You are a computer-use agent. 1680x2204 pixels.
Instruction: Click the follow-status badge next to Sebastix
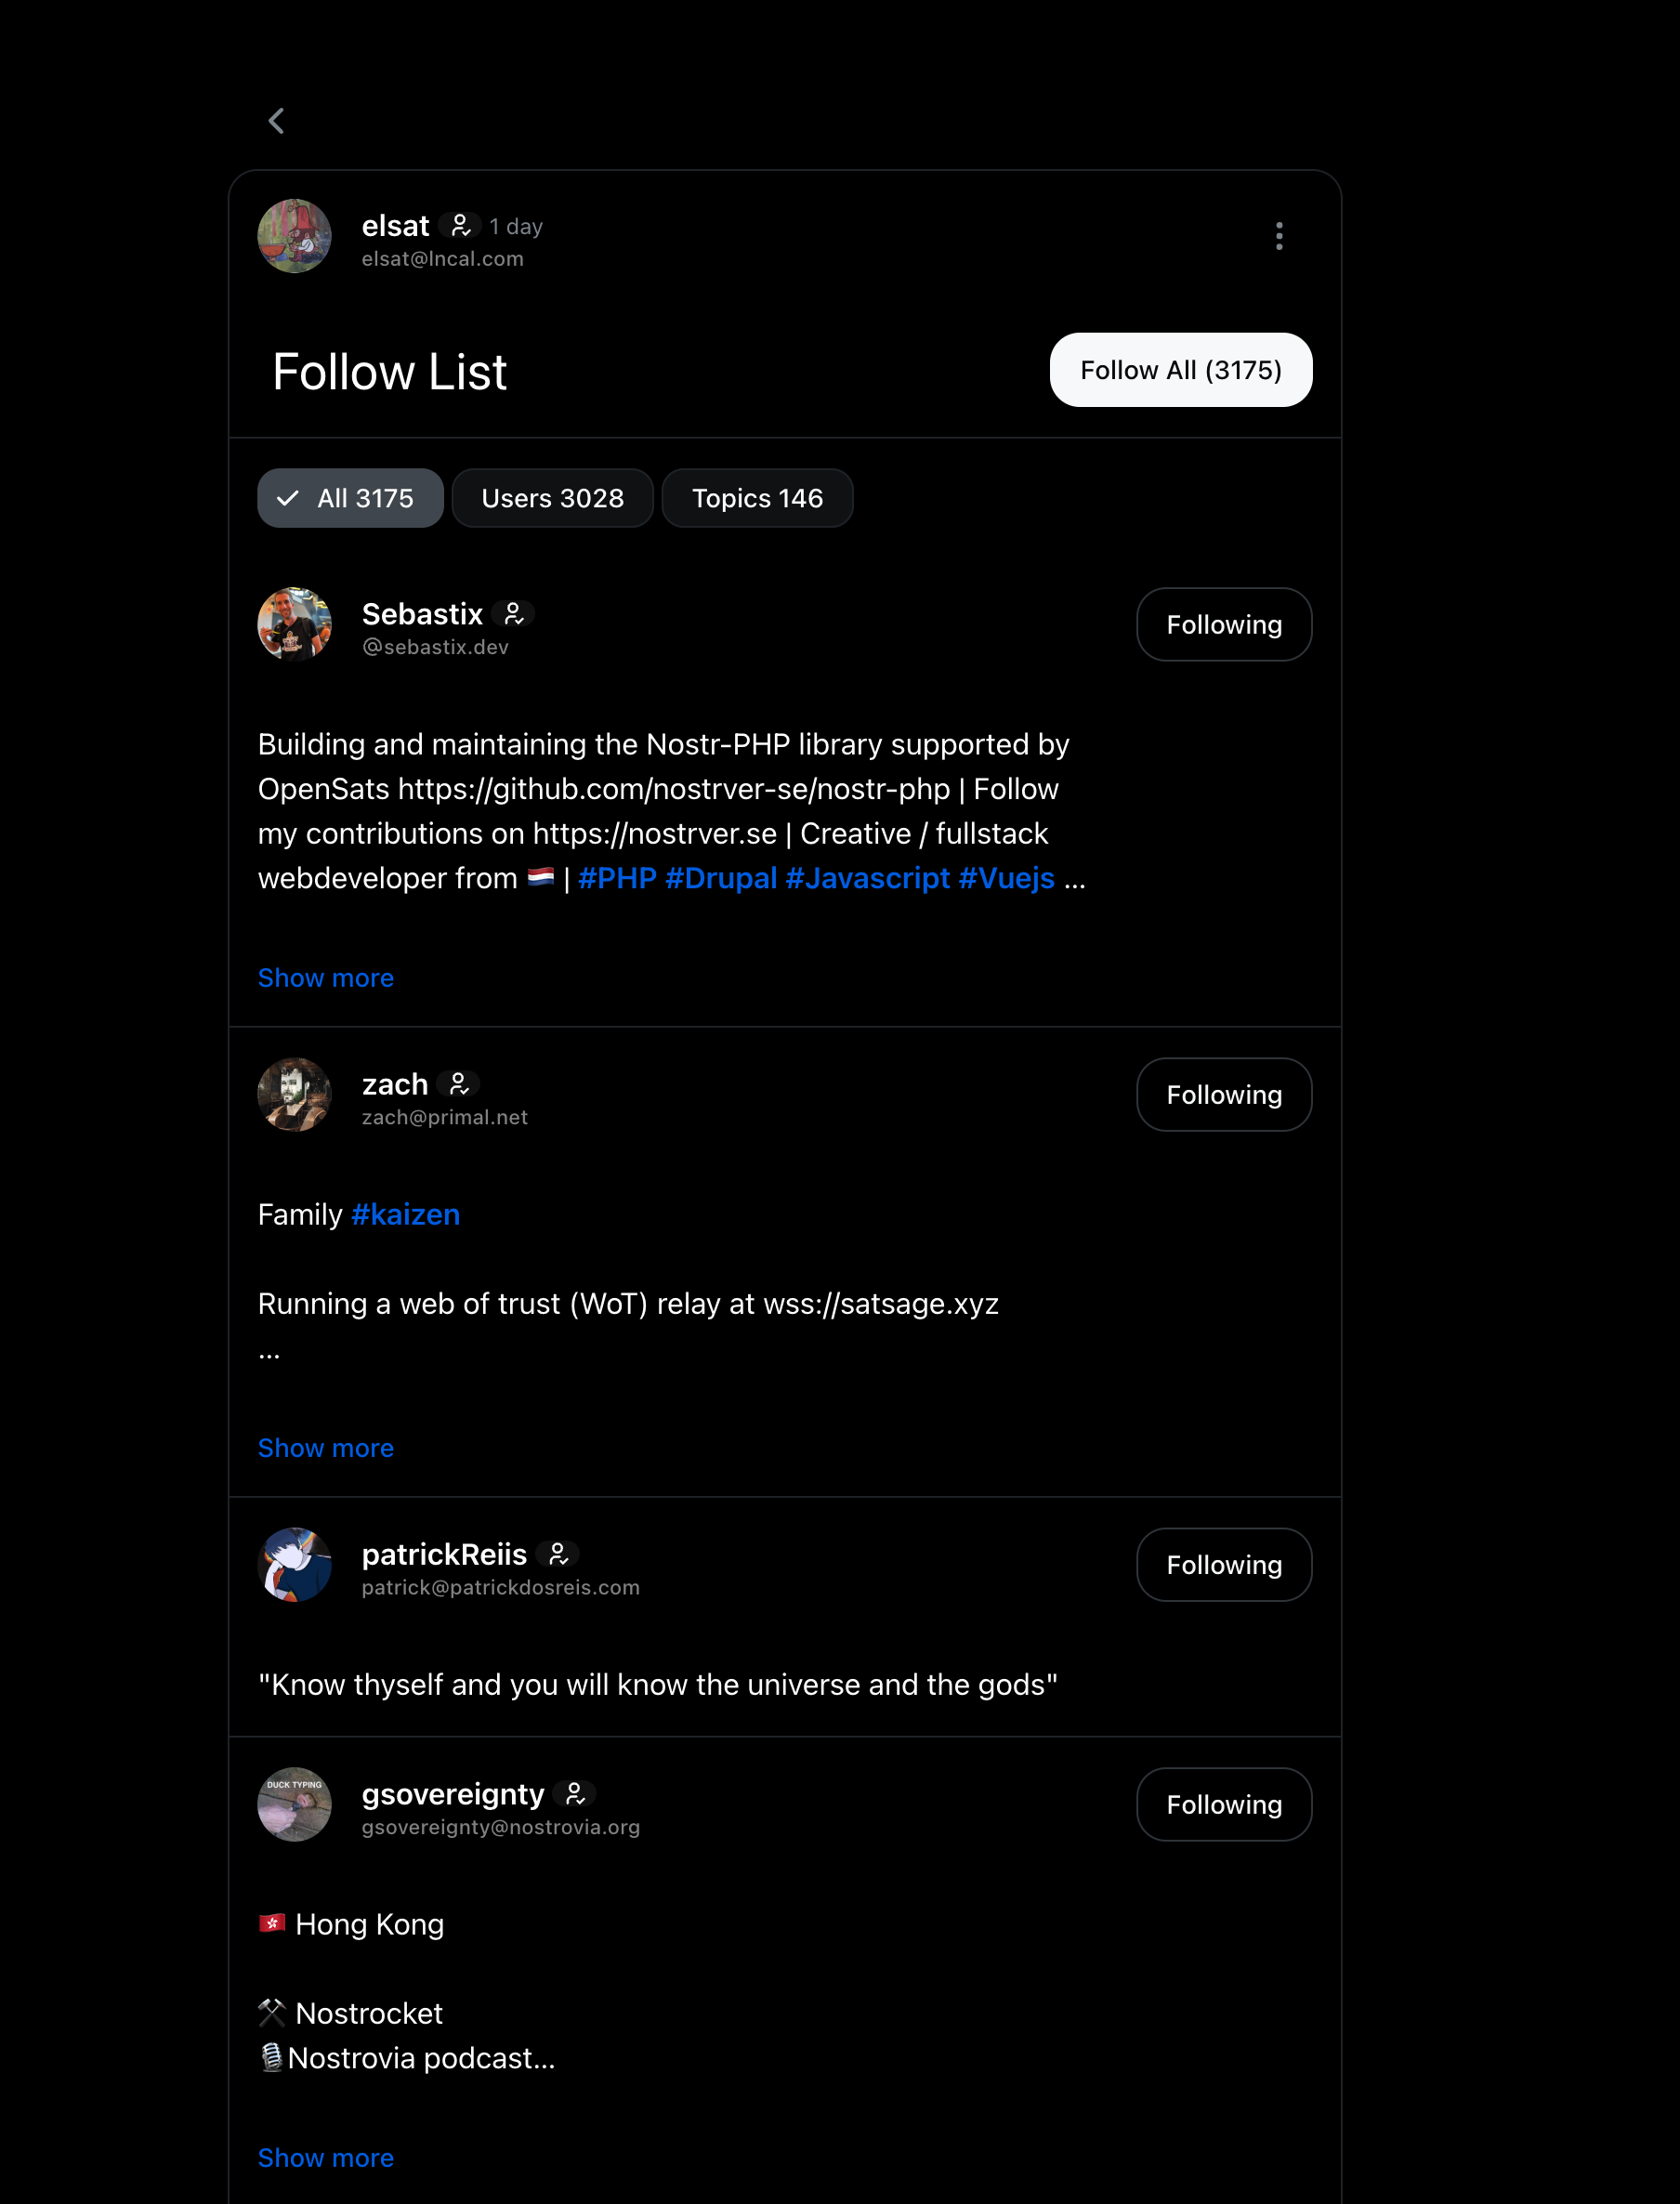[x=514, y=614]
